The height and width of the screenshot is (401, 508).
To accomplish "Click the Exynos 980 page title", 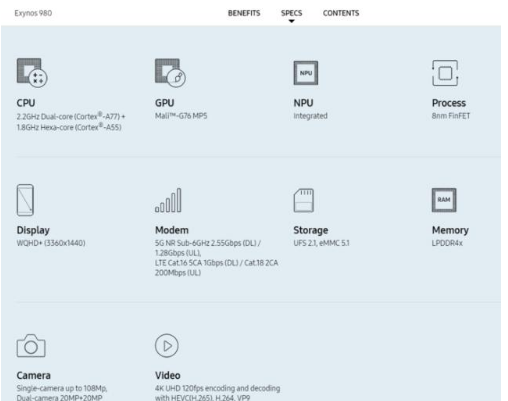I will [33, 13].
